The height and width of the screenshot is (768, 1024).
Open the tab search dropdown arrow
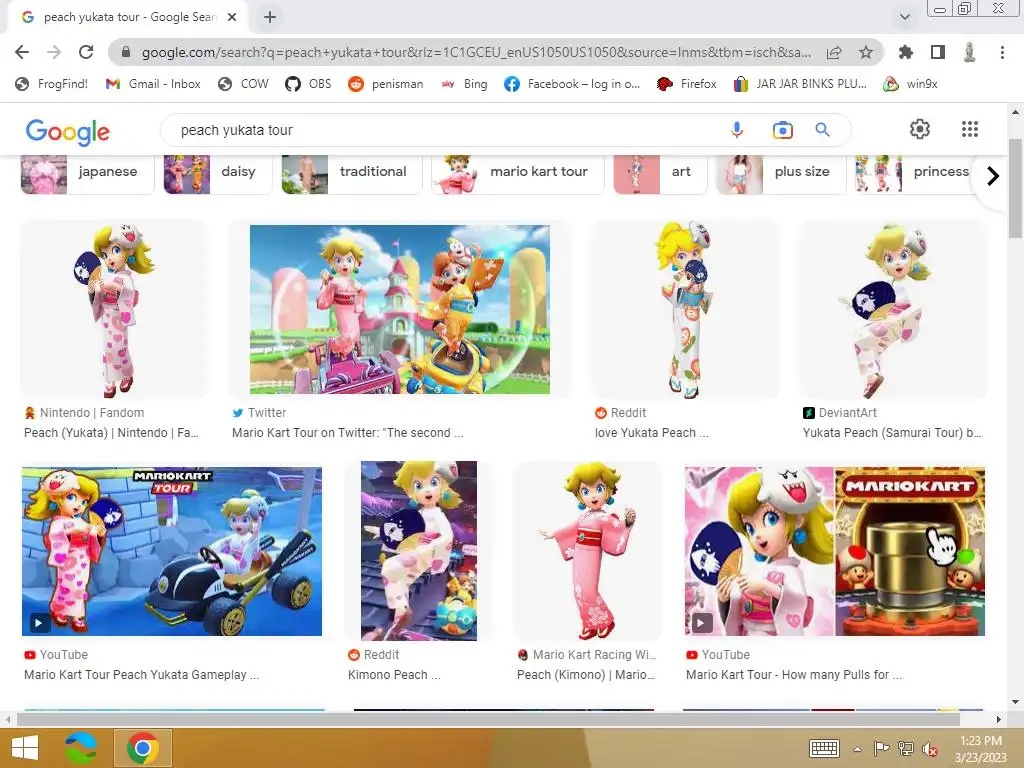click(x=905, y=17)
